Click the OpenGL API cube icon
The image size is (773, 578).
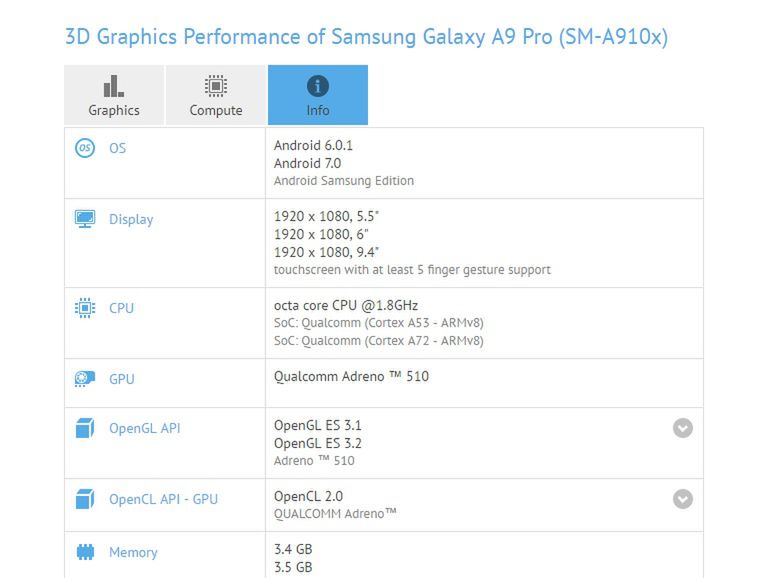coord(85,428)
